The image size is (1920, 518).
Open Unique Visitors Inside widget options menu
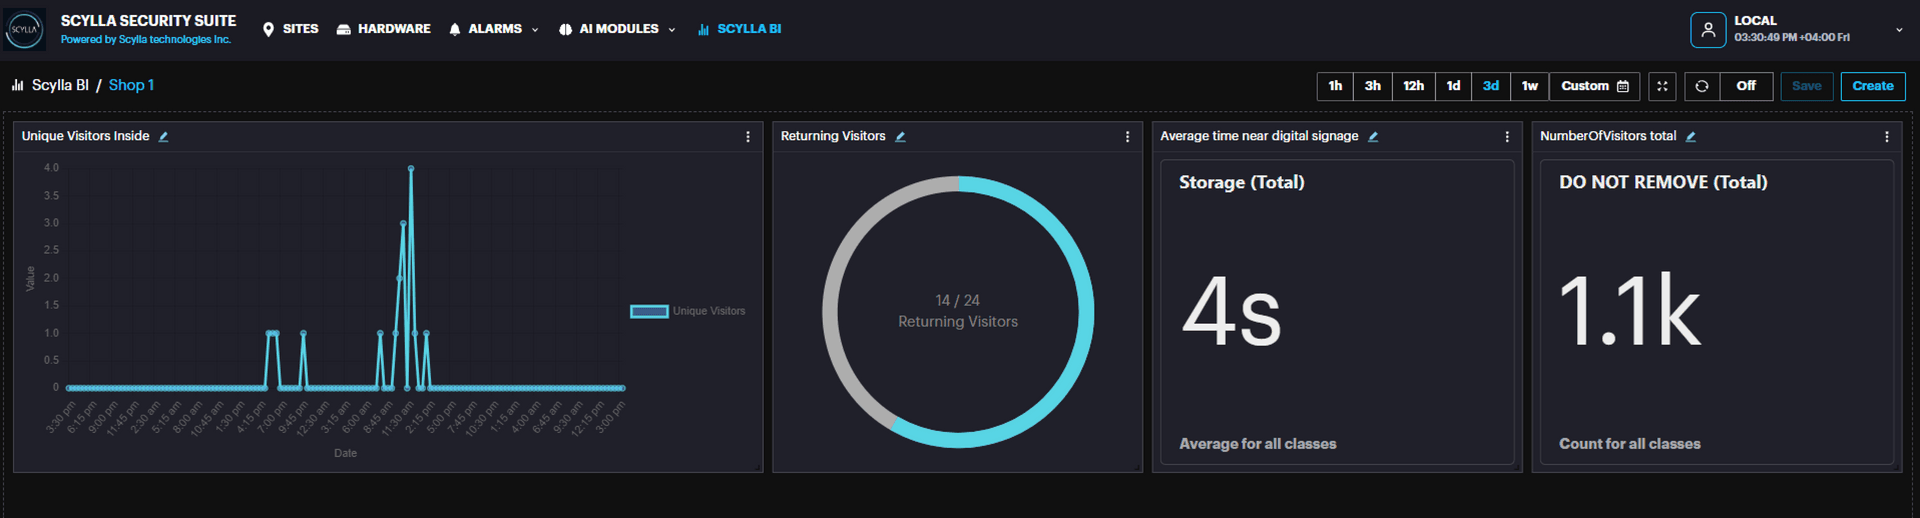(x=748, y=137)
